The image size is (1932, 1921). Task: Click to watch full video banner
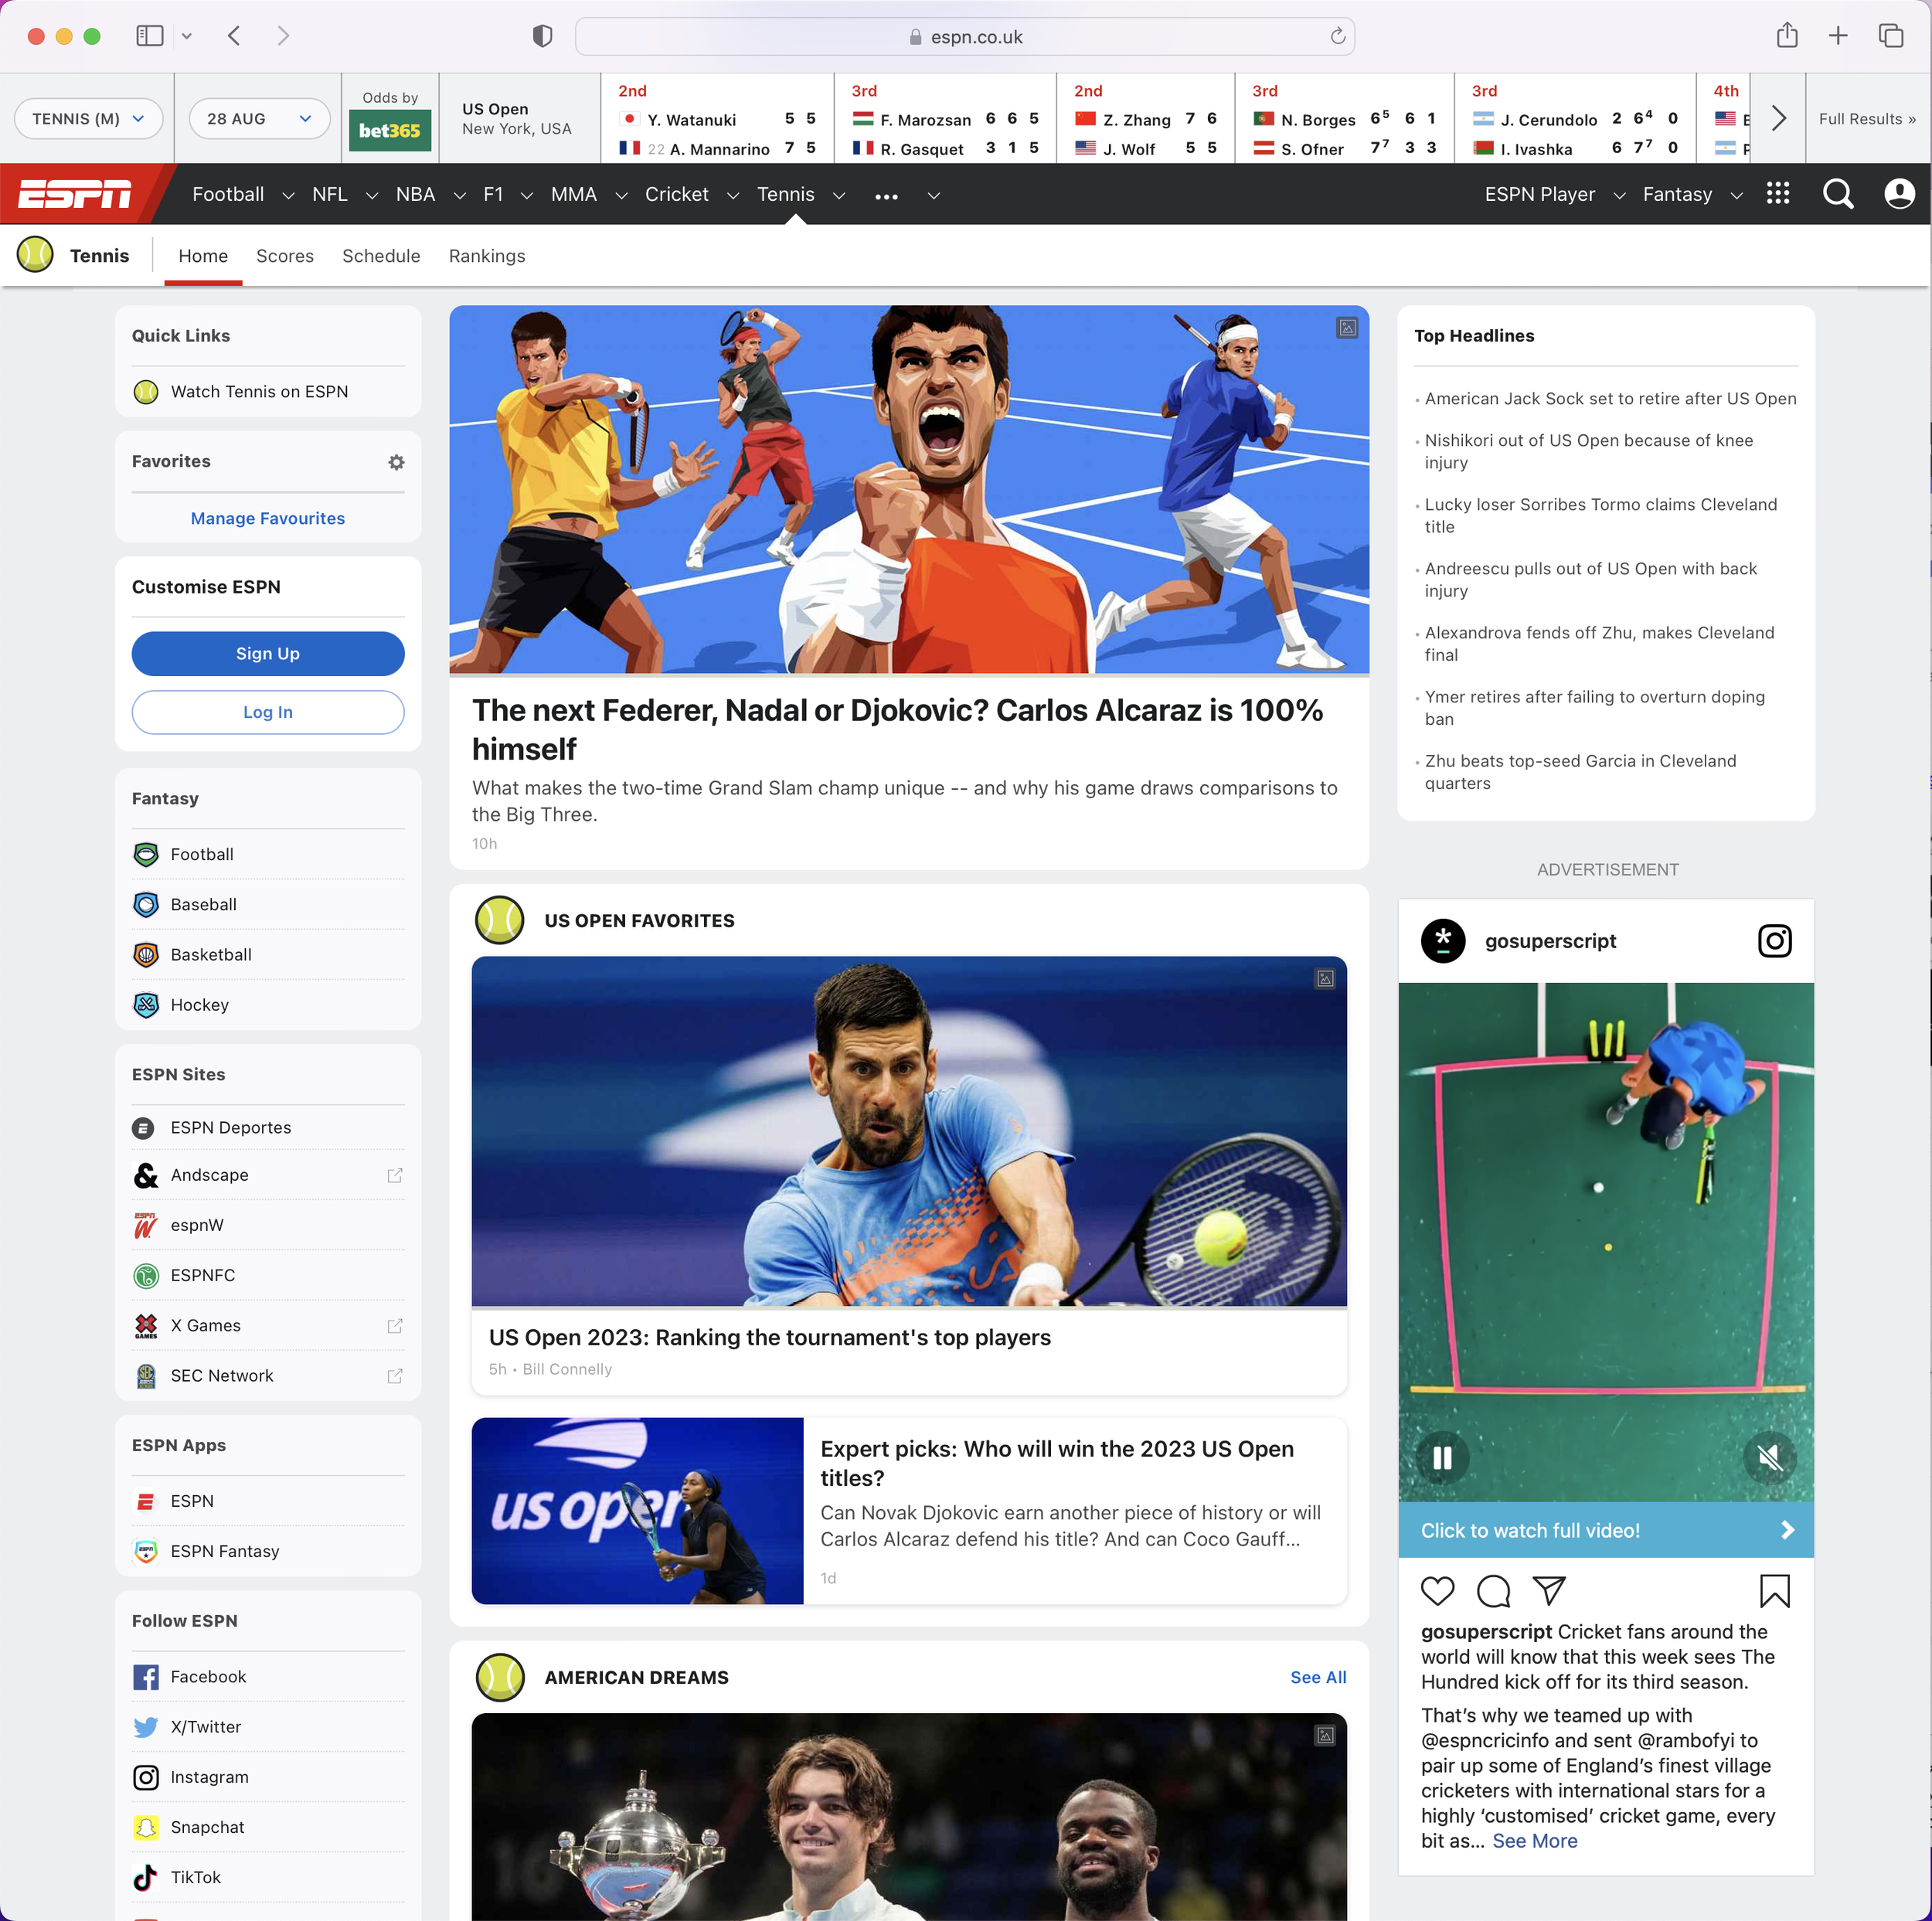pos(1606,1530)
